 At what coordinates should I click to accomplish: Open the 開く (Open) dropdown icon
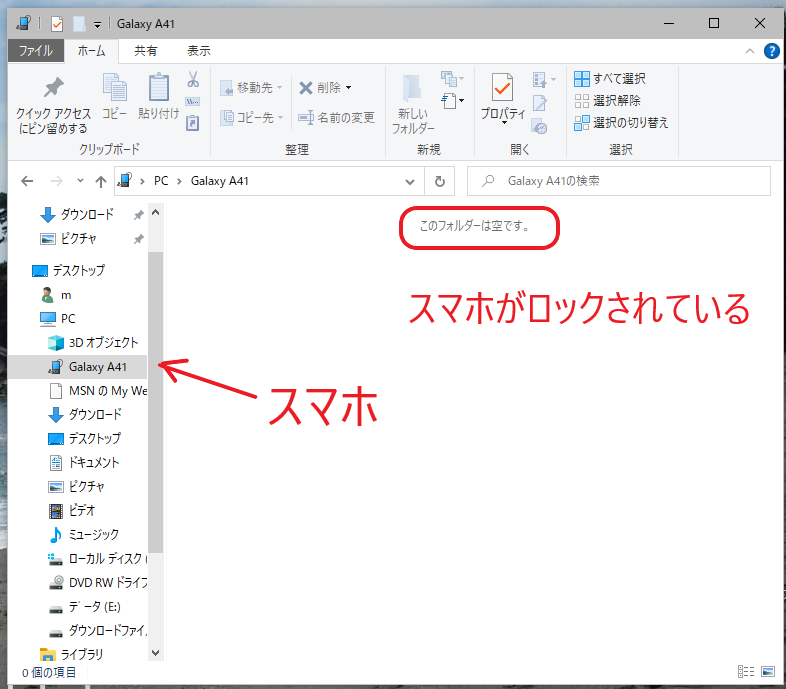coord(544,79)
